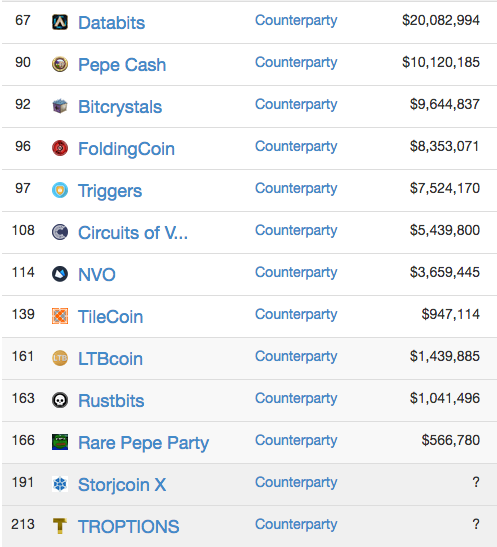Click the Bitcrystals cube icon
This screenshot has height=547, width=497.
tap(60, 106)
